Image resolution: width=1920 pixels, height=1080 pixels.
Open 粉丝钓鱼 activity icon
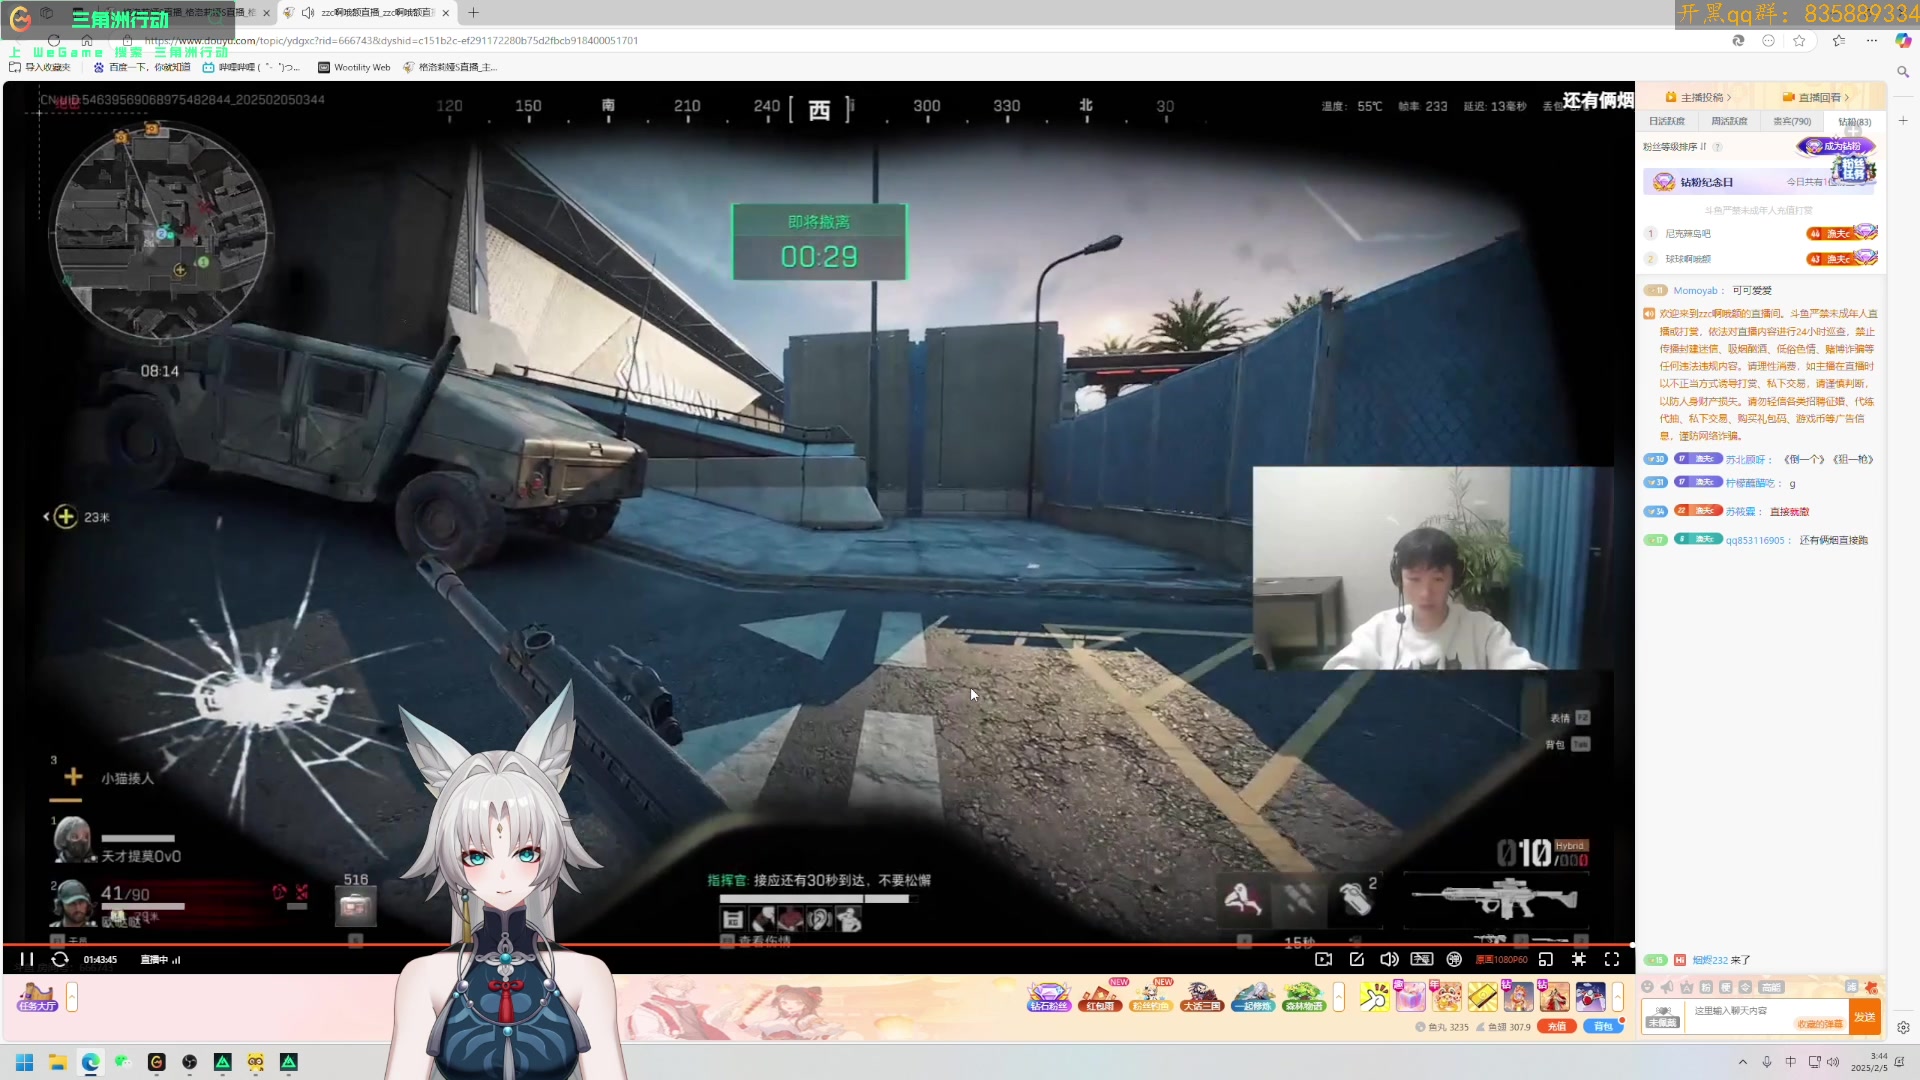(1151, 996)
